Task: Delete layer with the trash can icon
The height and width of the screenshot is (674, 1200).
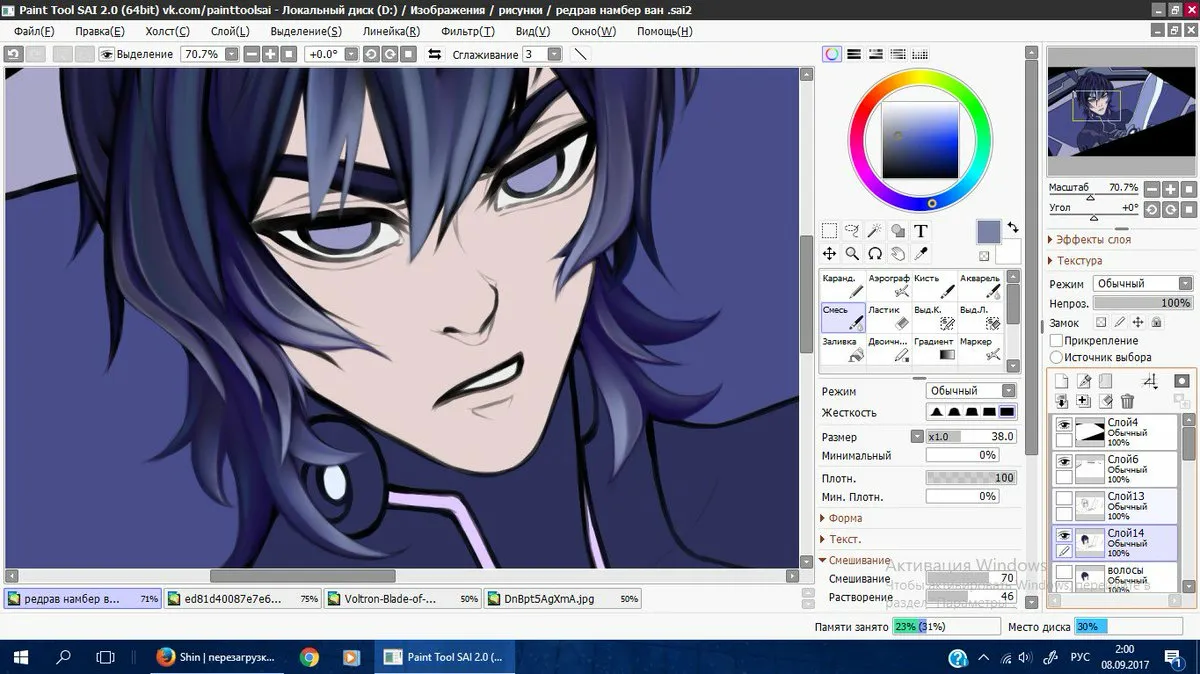Action: click(1127, 401)
